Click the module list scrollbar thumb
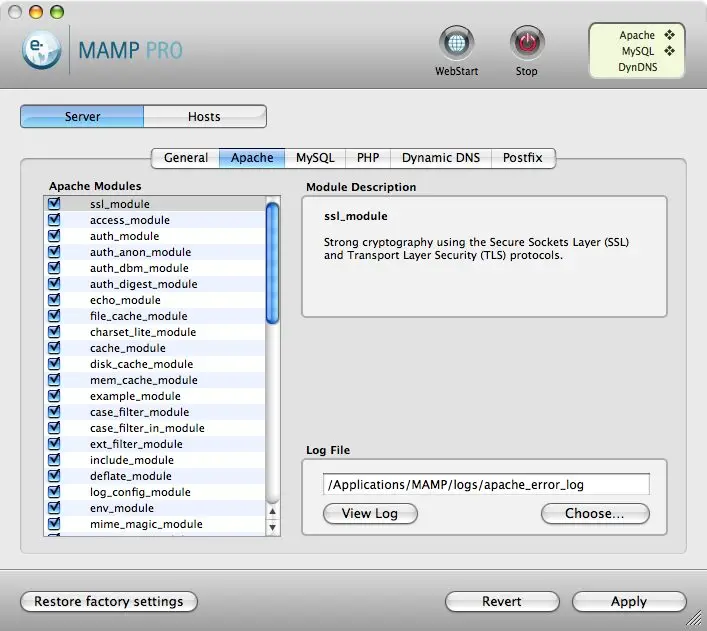This screenshot has width=707, height=631. coord(272,263)
